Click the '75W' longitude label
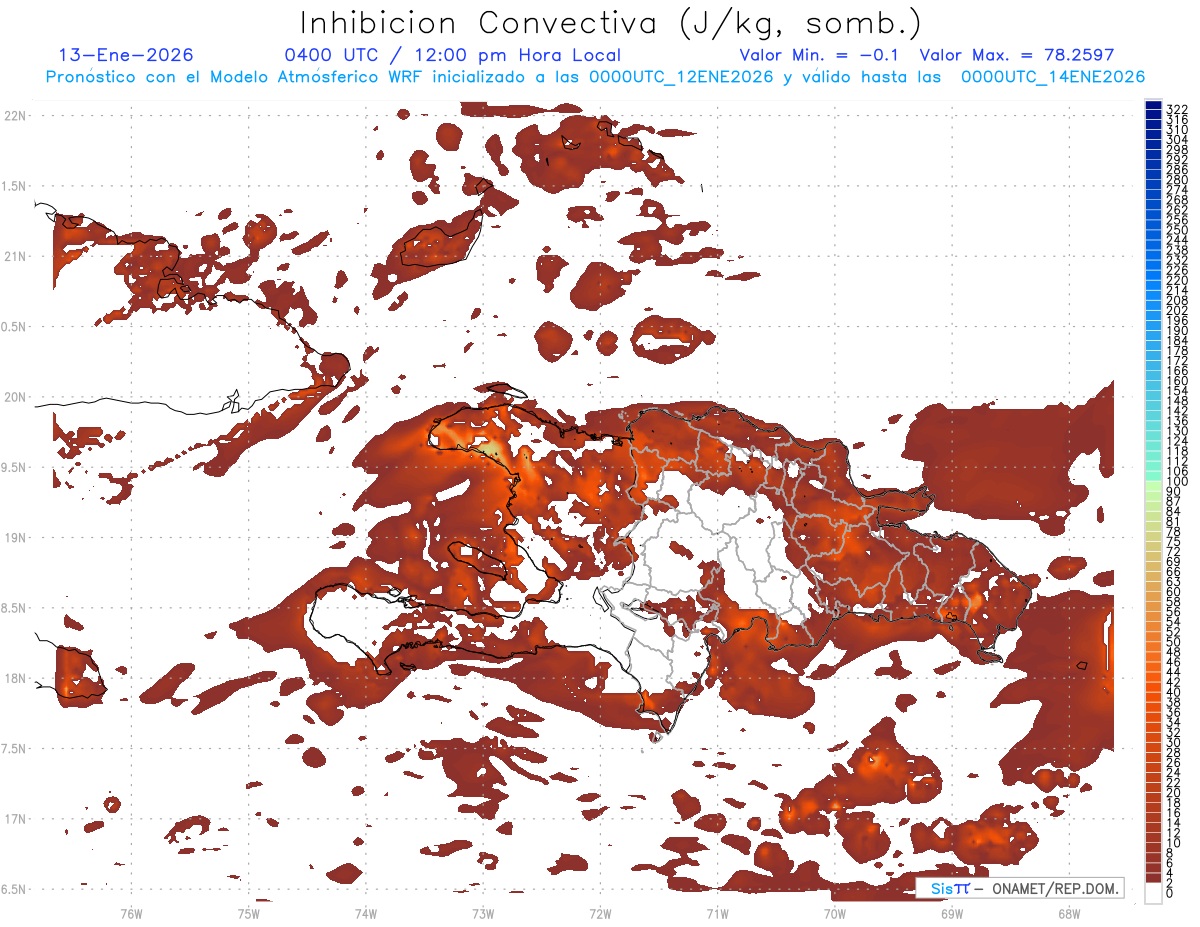Image resolution: width=1200 pixels, height=927 pixels. pos(248,914)
